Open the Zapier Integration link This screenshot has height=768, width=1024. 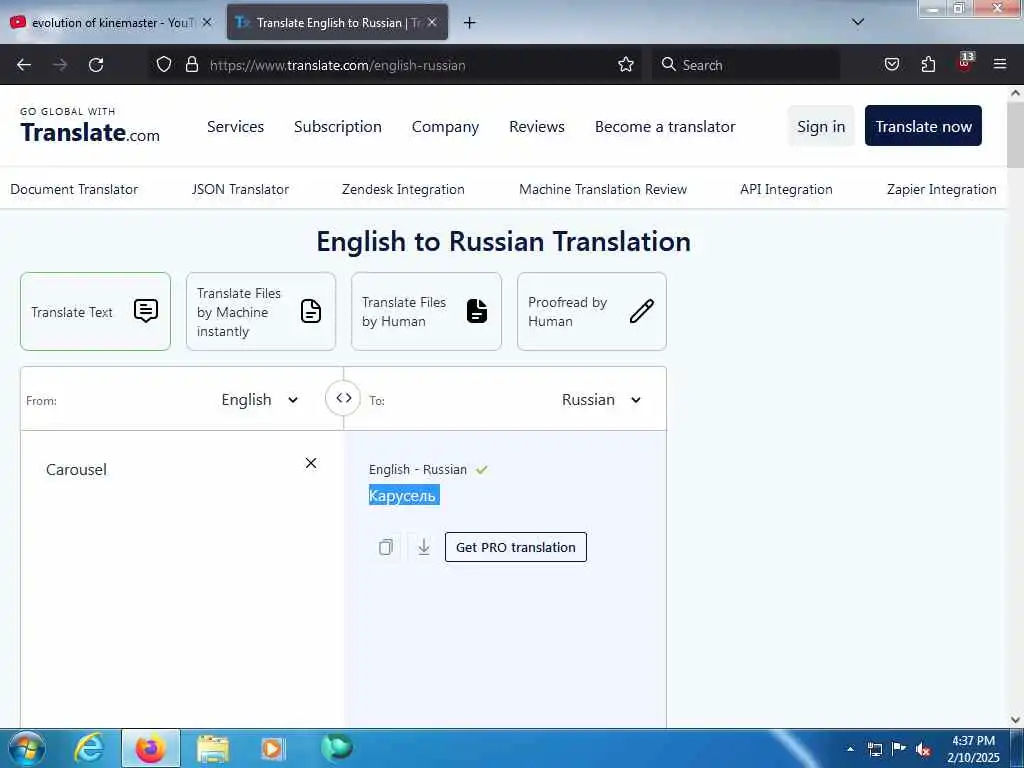point(942,189)
